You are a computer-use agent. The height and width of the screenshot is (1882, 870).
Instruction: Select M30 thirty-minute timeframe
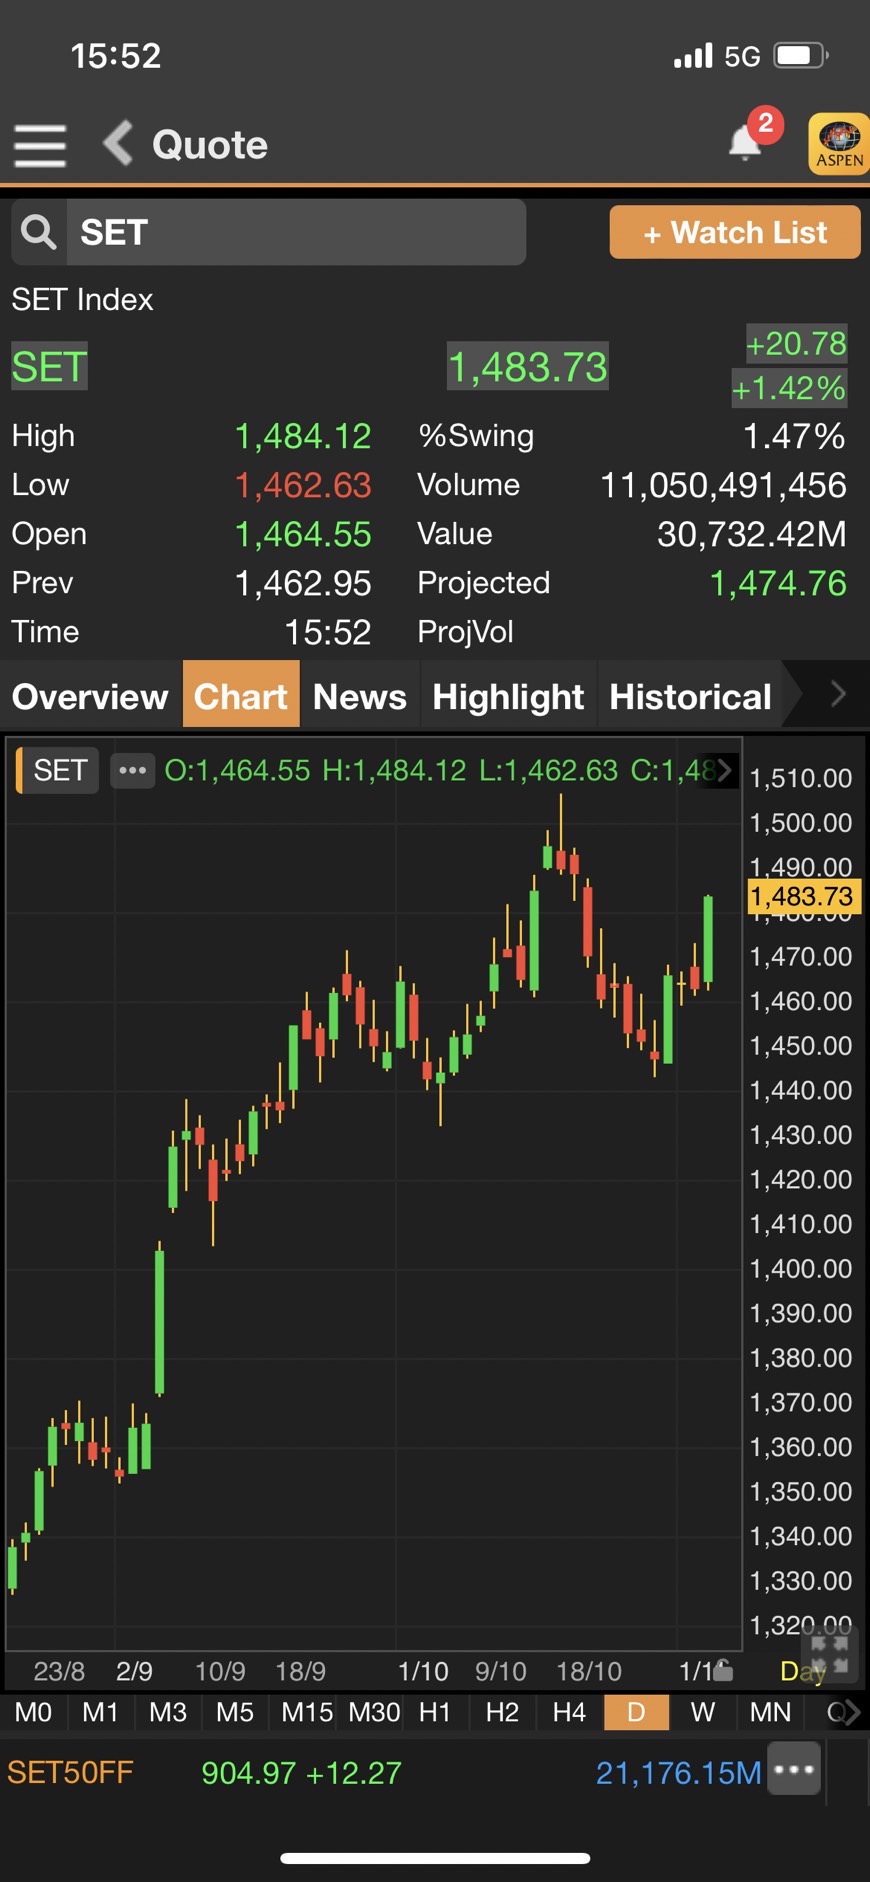pyautogui.click(x=374, y=1712)
